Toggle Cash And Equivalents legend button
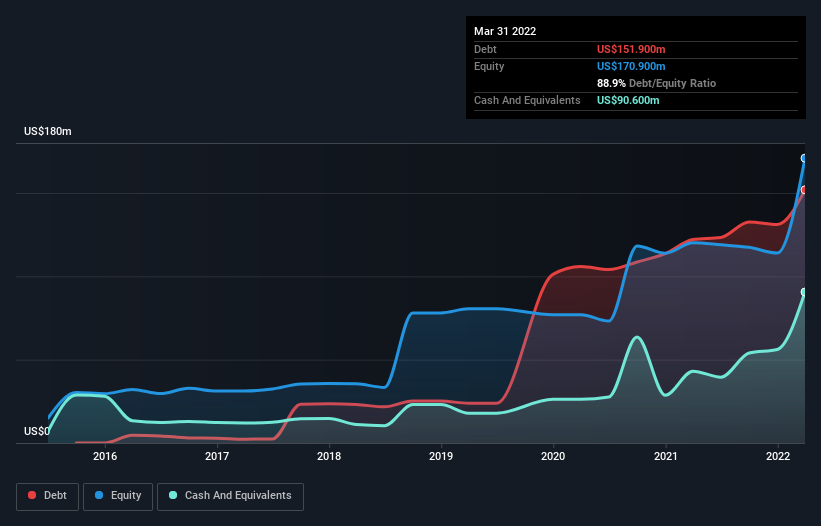 [x=230, y=496]
